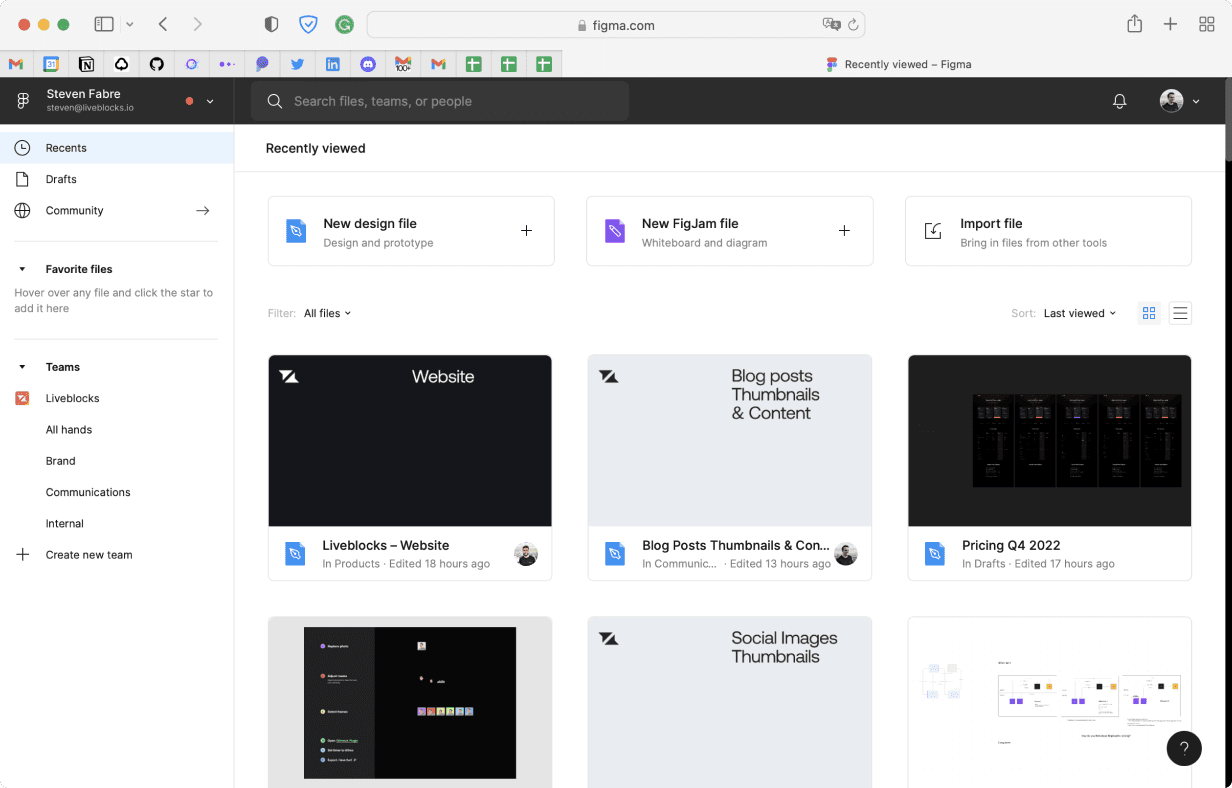Open the Last viewed sort dropdown
The height and width of the screenshot is (788, 1232).
1079,313
